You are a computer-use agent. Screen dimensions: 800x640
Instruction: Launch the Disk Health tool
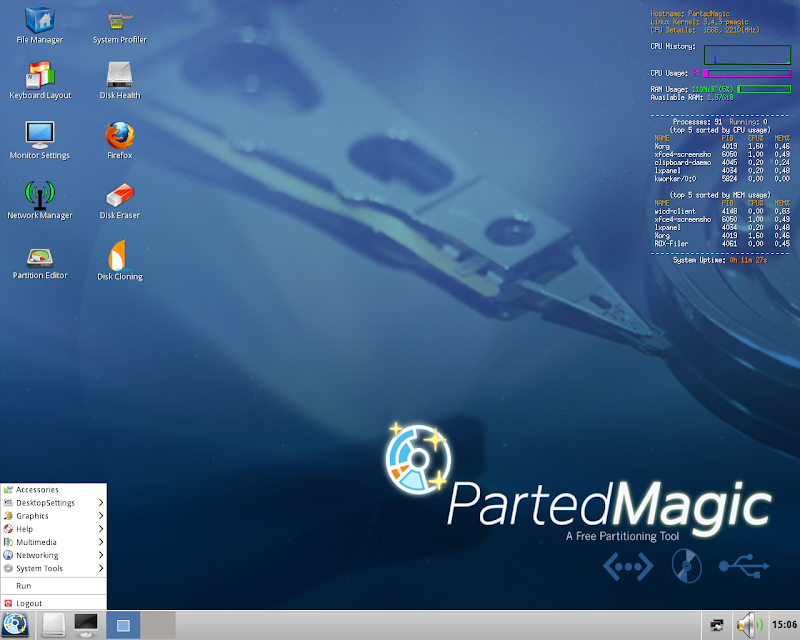[x=120, y=81]
